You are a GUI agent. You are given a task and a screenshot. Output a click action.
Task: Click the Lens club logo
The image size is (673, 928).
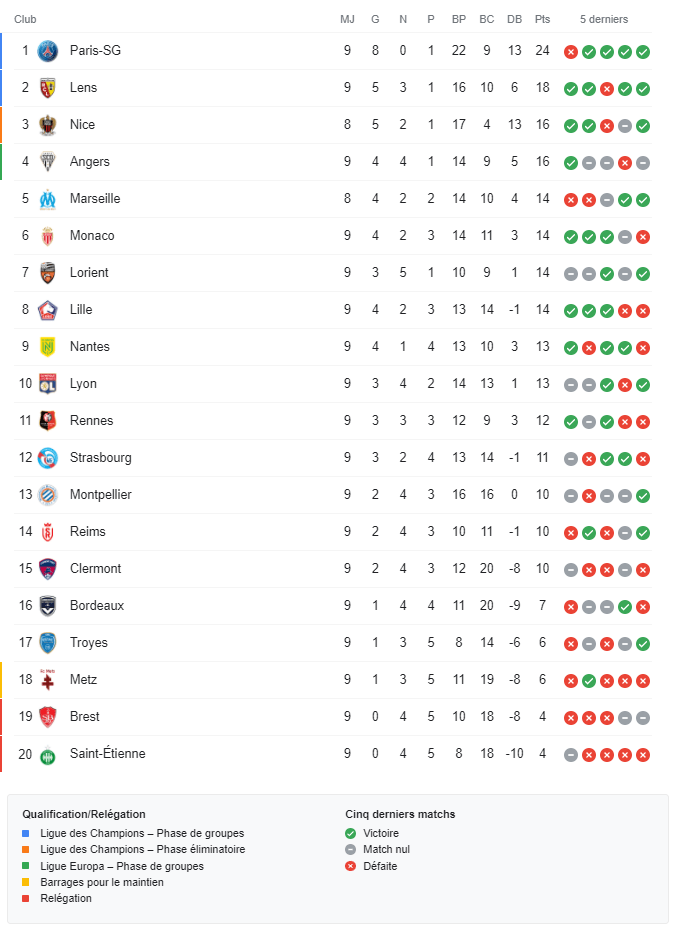(47, 88)
